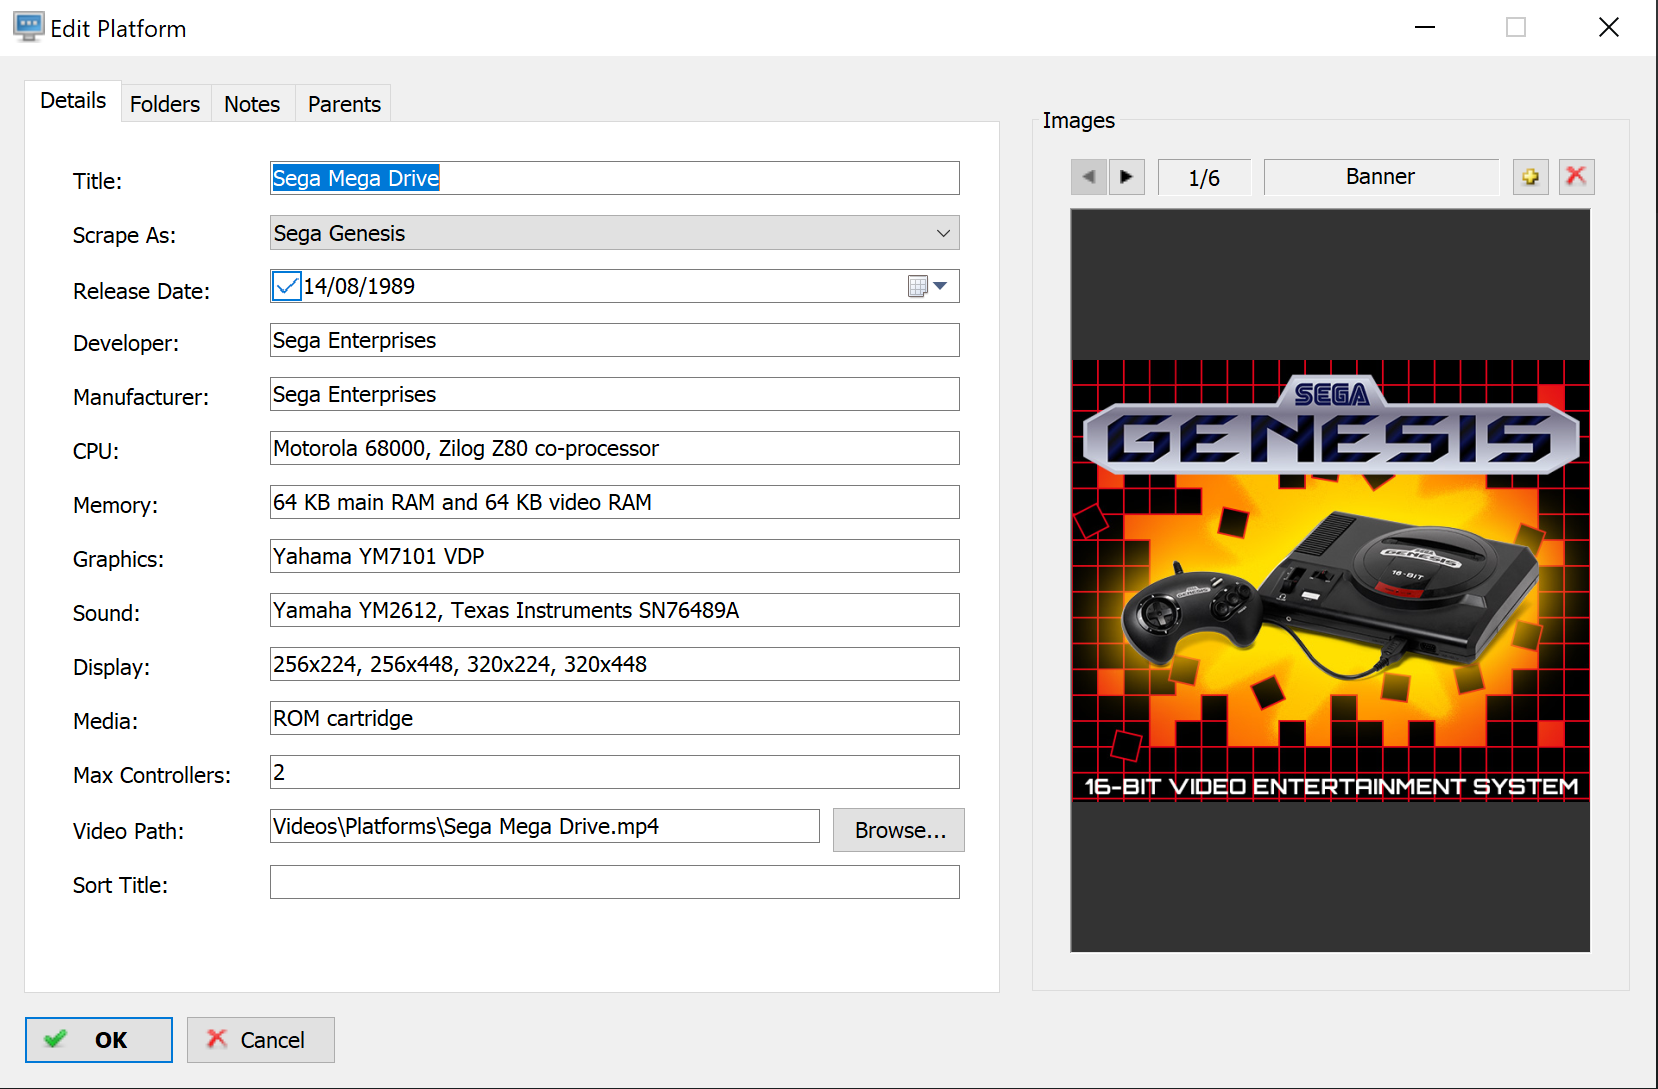The image size is (1658, 1089).
Task: Click the Max Controllers field
Action: point(615,772)
